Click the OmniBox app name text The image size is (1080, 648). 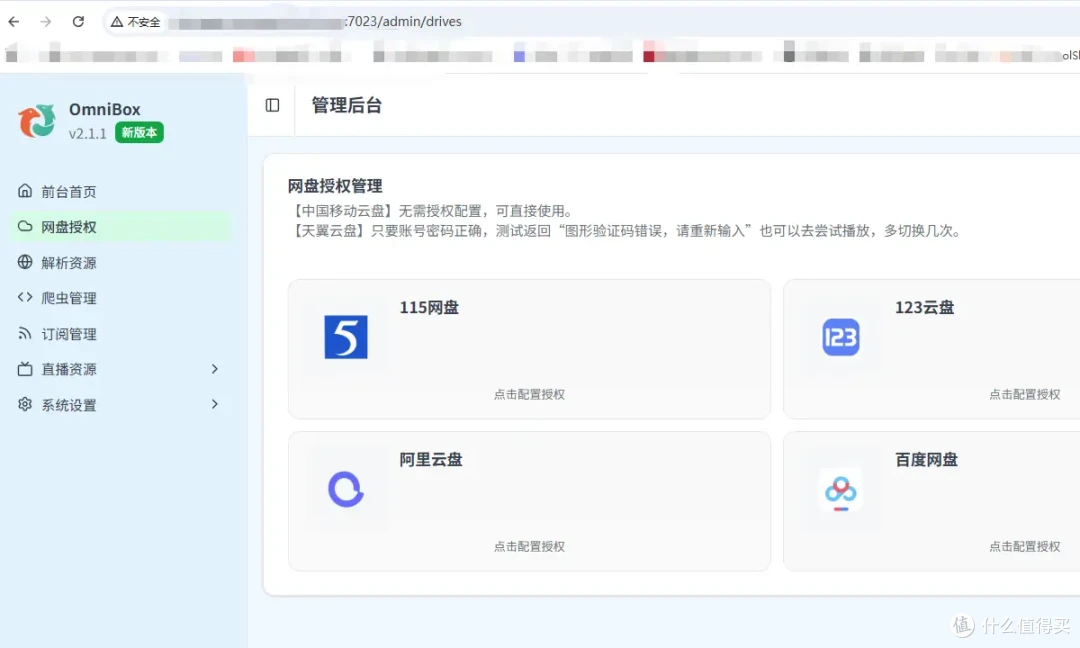pyautogui.click(x=105, y=109)
